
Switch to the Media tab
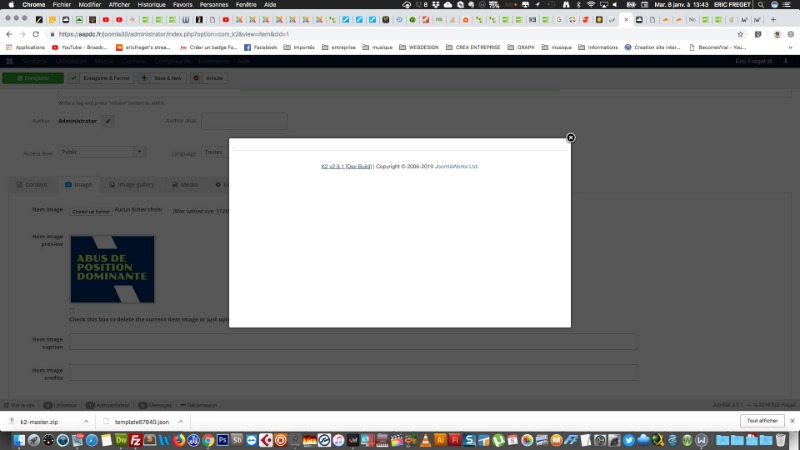185,184
